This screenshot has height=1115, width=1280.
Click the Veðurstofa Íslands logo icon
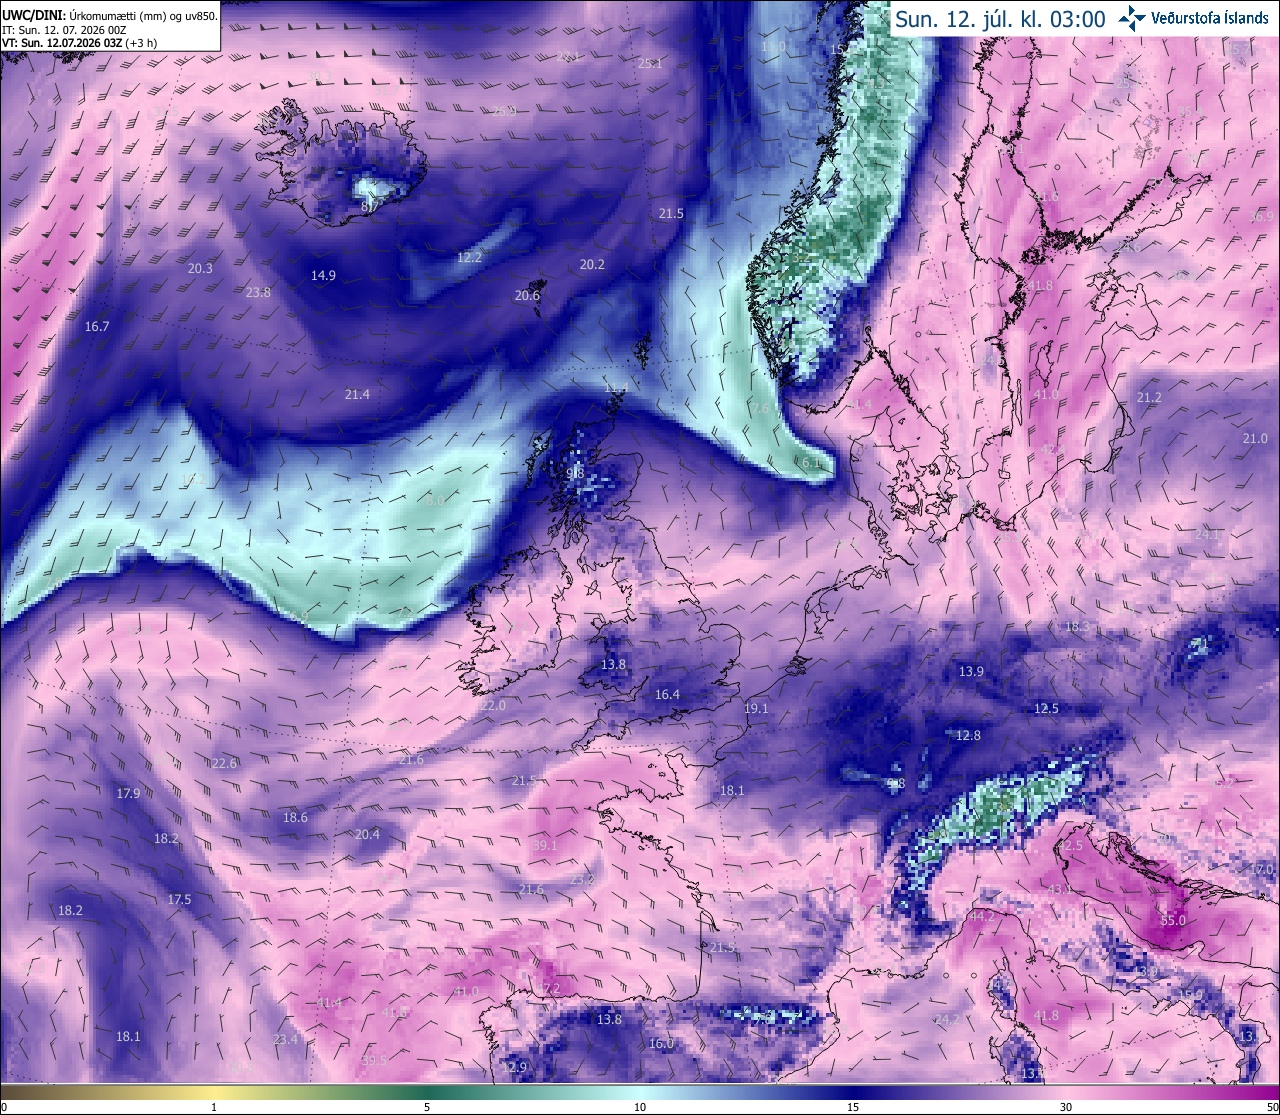click(1133, 18)
